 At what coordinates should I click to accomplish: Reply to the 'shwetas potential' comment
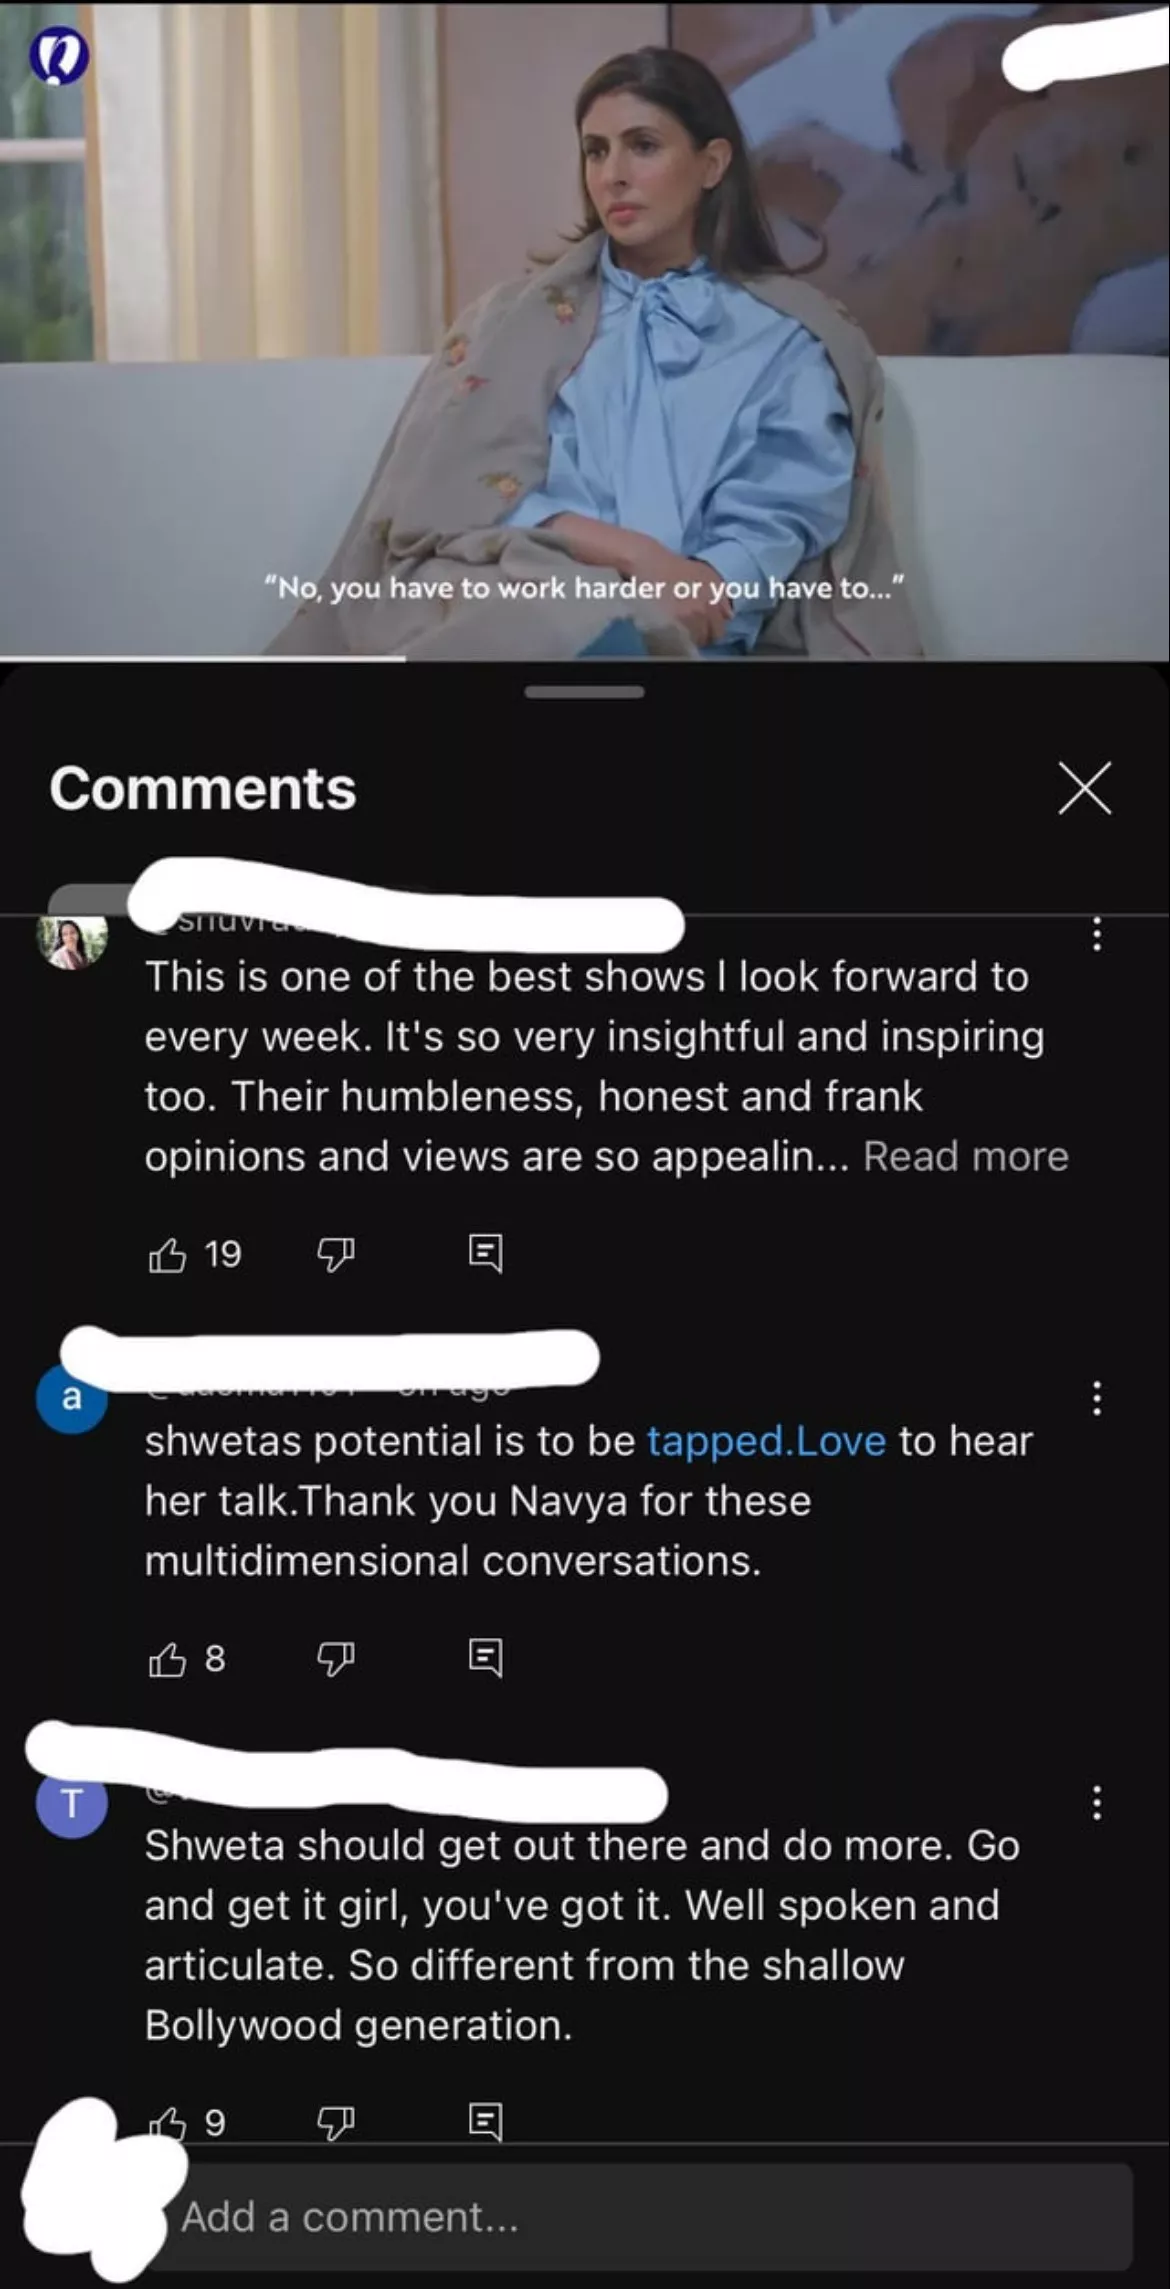click(x=485, y=1659)
